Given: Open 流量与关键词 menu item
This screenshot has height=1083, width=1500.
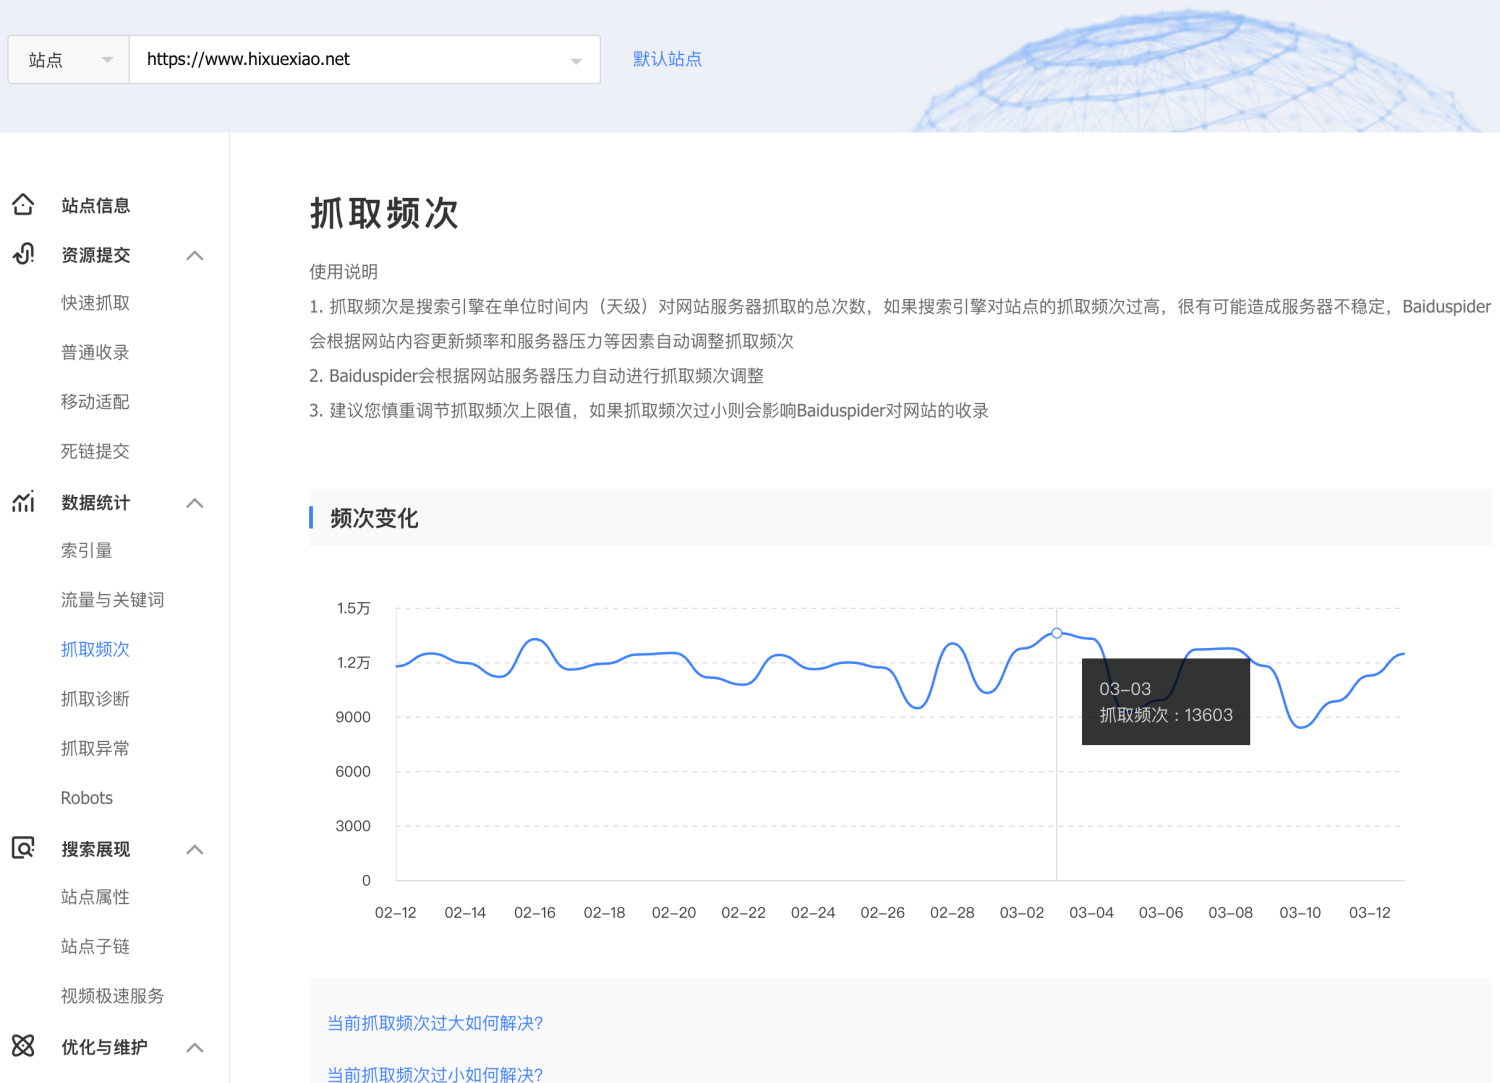Looking at the screenshot, I should pos(112,600).
